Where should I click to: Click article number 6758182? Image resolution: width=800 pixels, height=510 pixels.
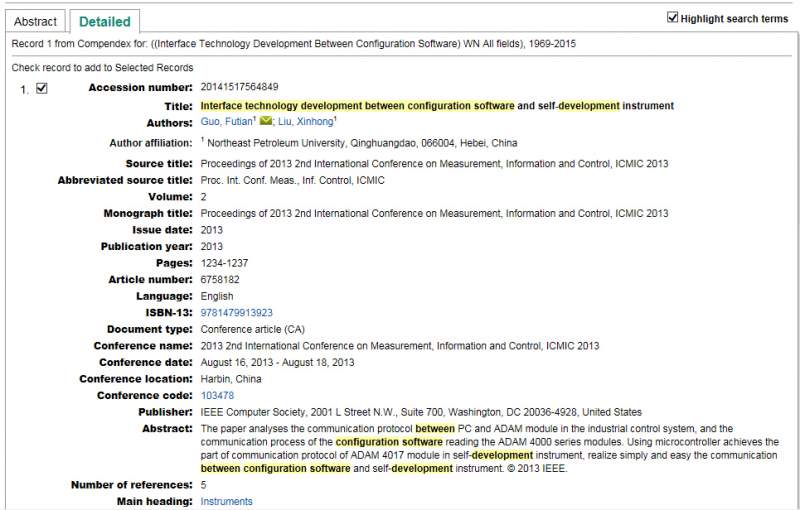pos(220,279)
